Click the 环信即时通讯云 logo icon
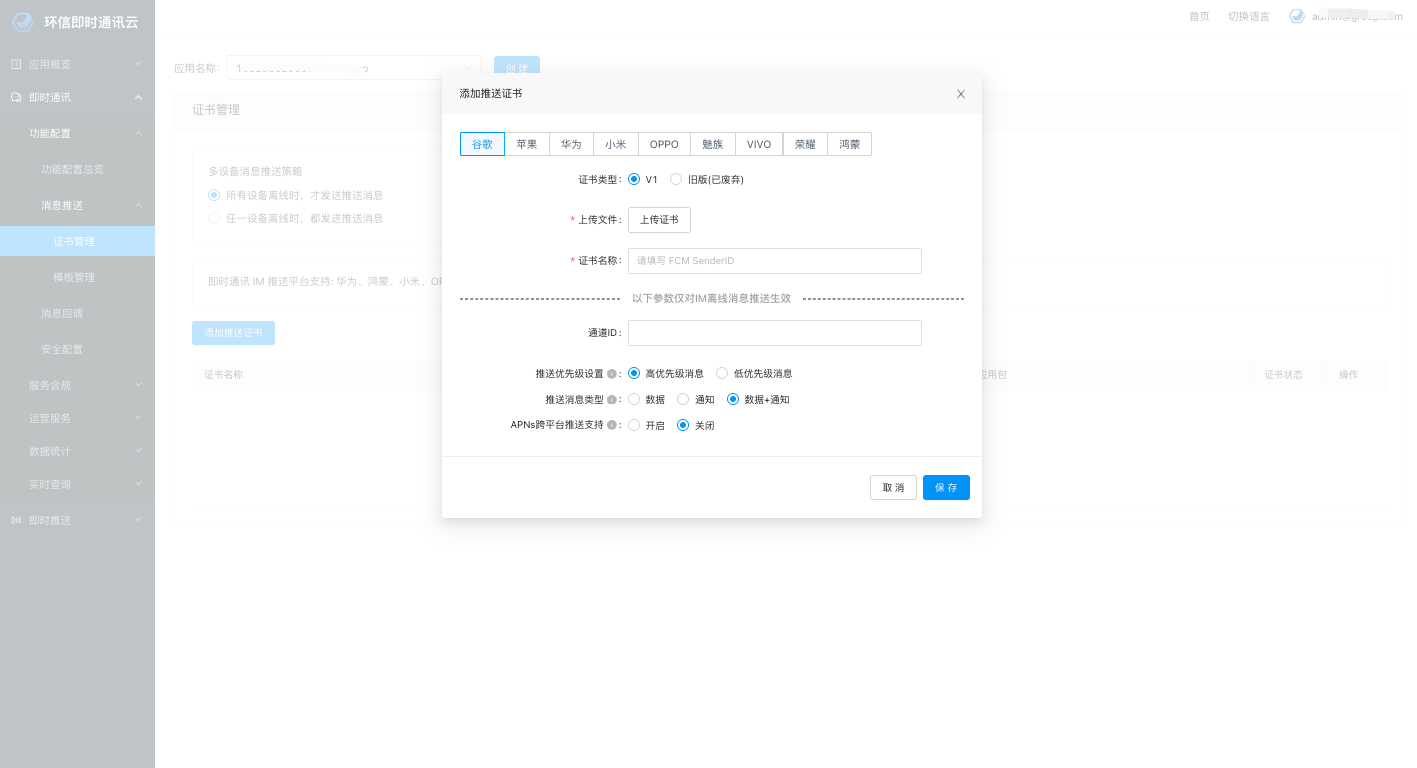Screen dimensions: 1417x768 click(23, 21)
